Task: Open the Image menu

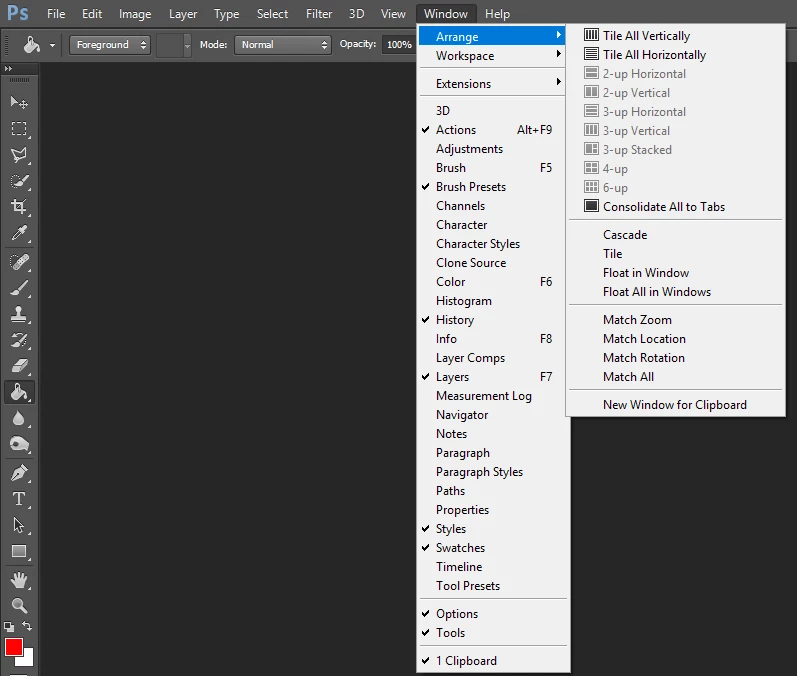Action: pyautogui.click(x=135, y=14)
